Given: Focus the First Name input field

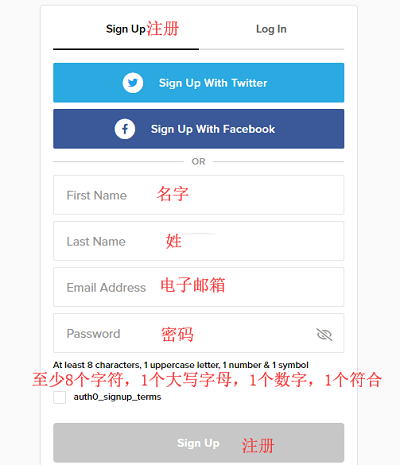Looking at the screenshot, I should tap(199, 195).
